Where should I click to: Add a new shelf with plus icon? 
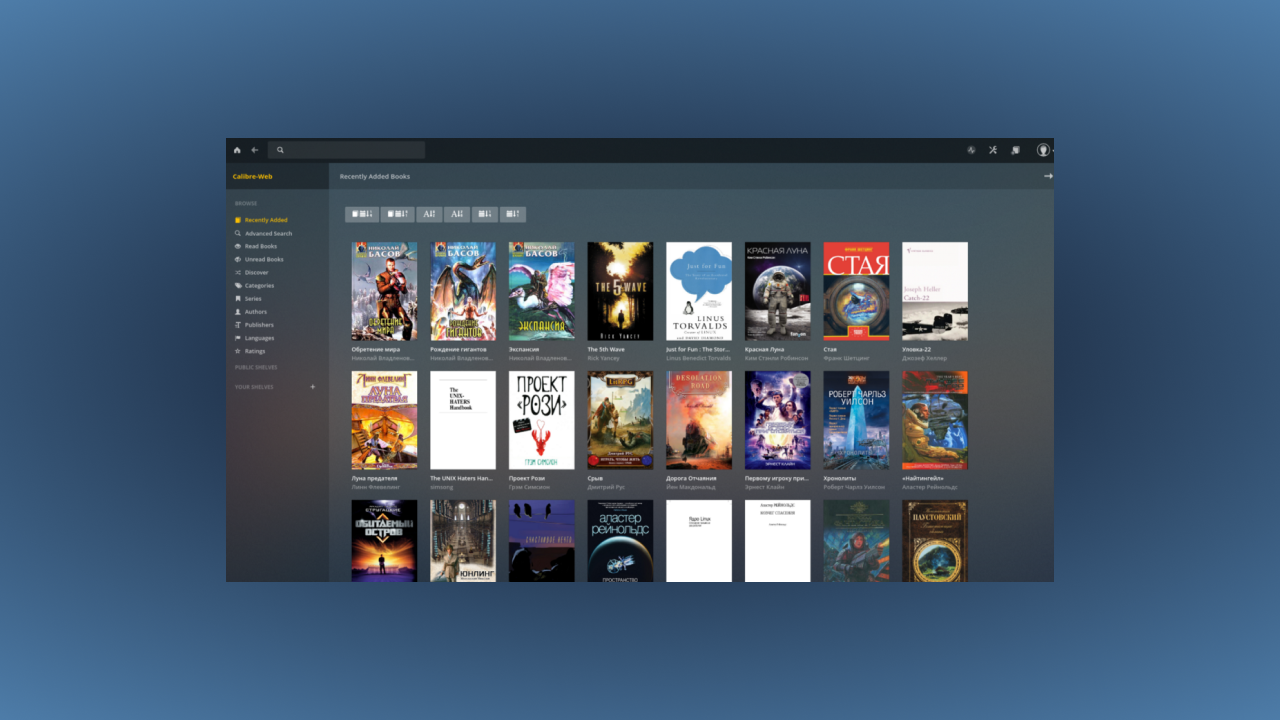pyautogui.click(x=312, y=387)
